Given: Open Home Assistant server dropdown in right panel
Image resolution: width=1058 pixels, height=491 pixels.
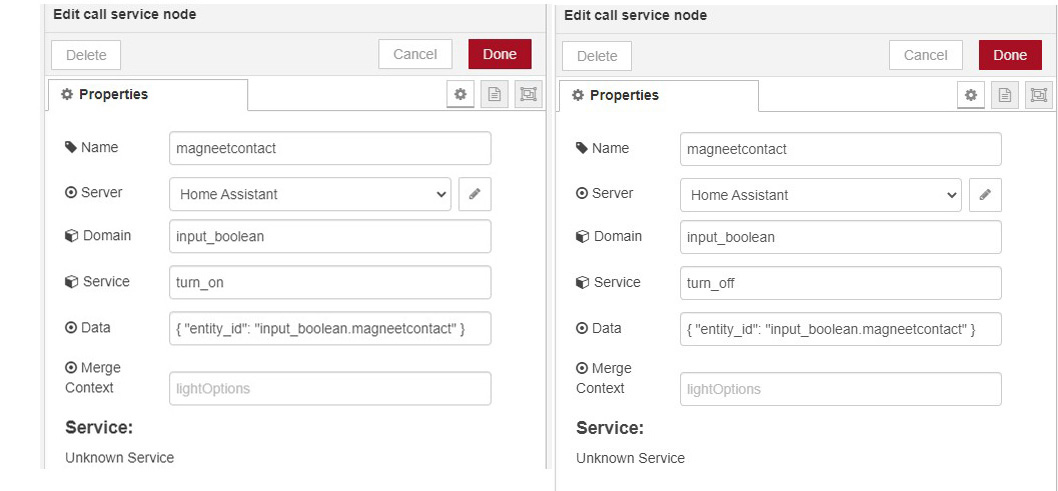Looking at the screenshot, I should pyautogui.click(x=821, y=195).
